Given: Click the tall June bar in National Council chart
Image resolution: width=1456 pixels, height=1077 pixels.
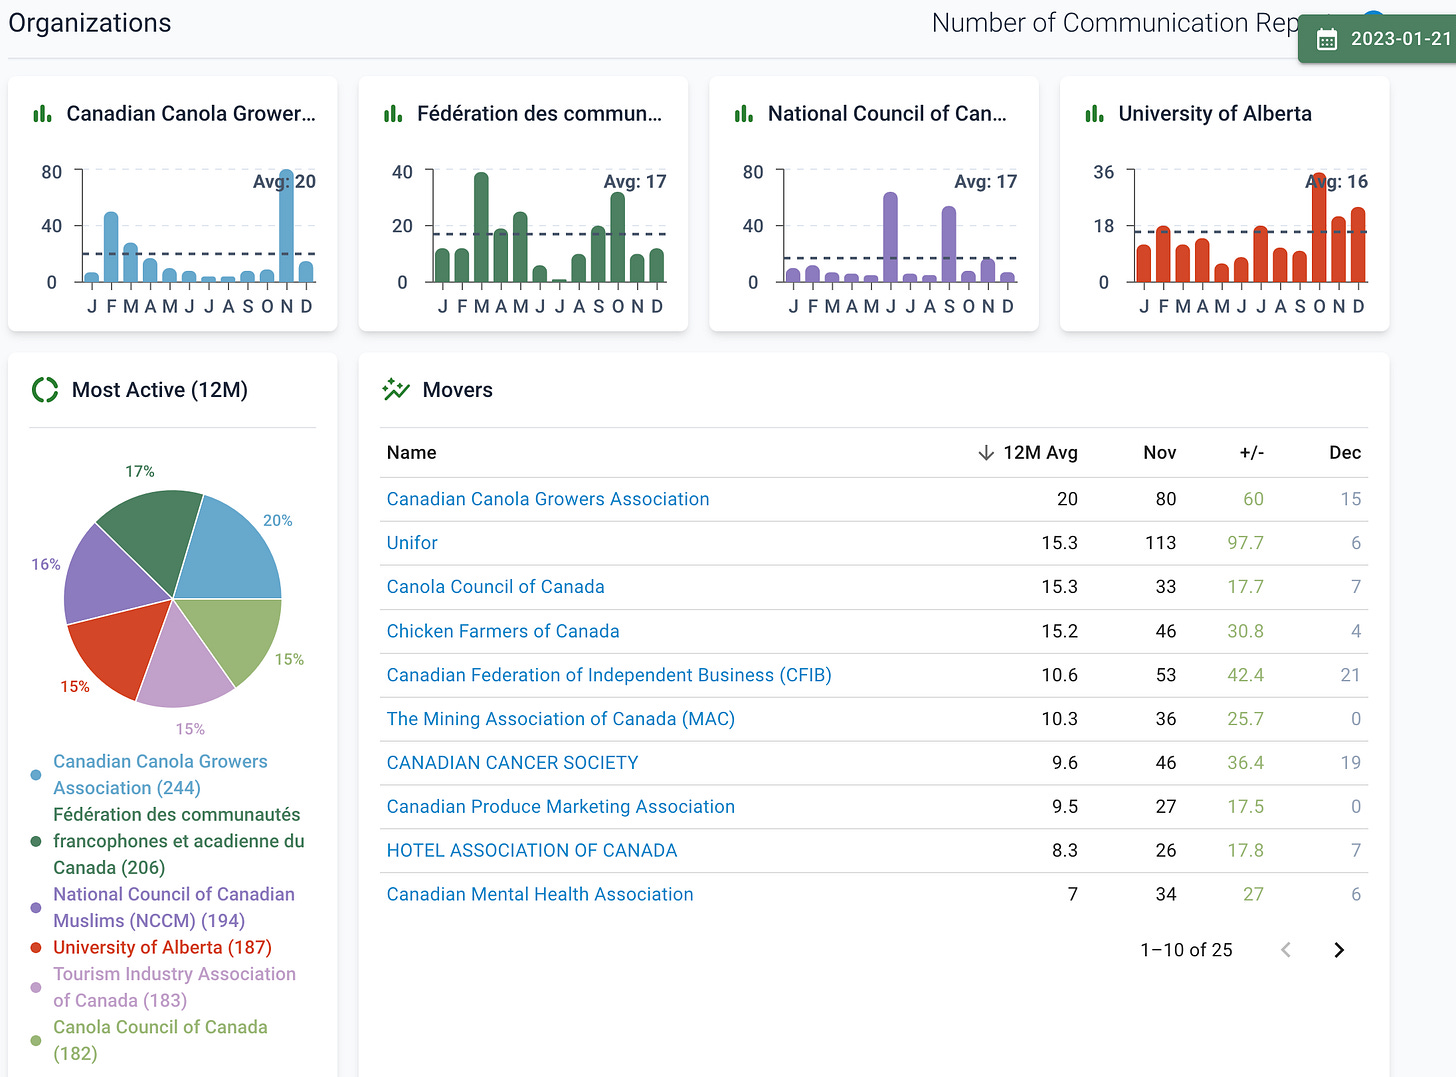Looking at the screenshot, I should [890, 237].
